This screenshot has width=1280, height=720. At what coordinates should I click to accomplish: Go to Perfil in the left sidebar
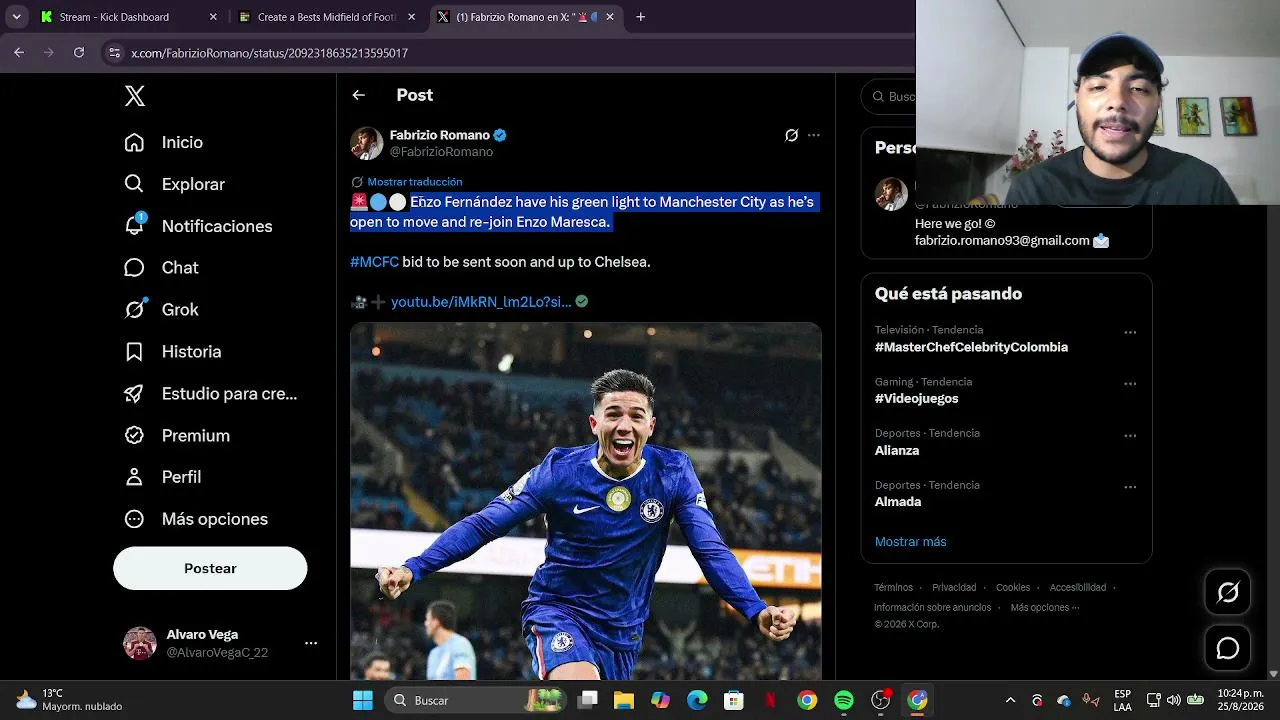(162, 477)
